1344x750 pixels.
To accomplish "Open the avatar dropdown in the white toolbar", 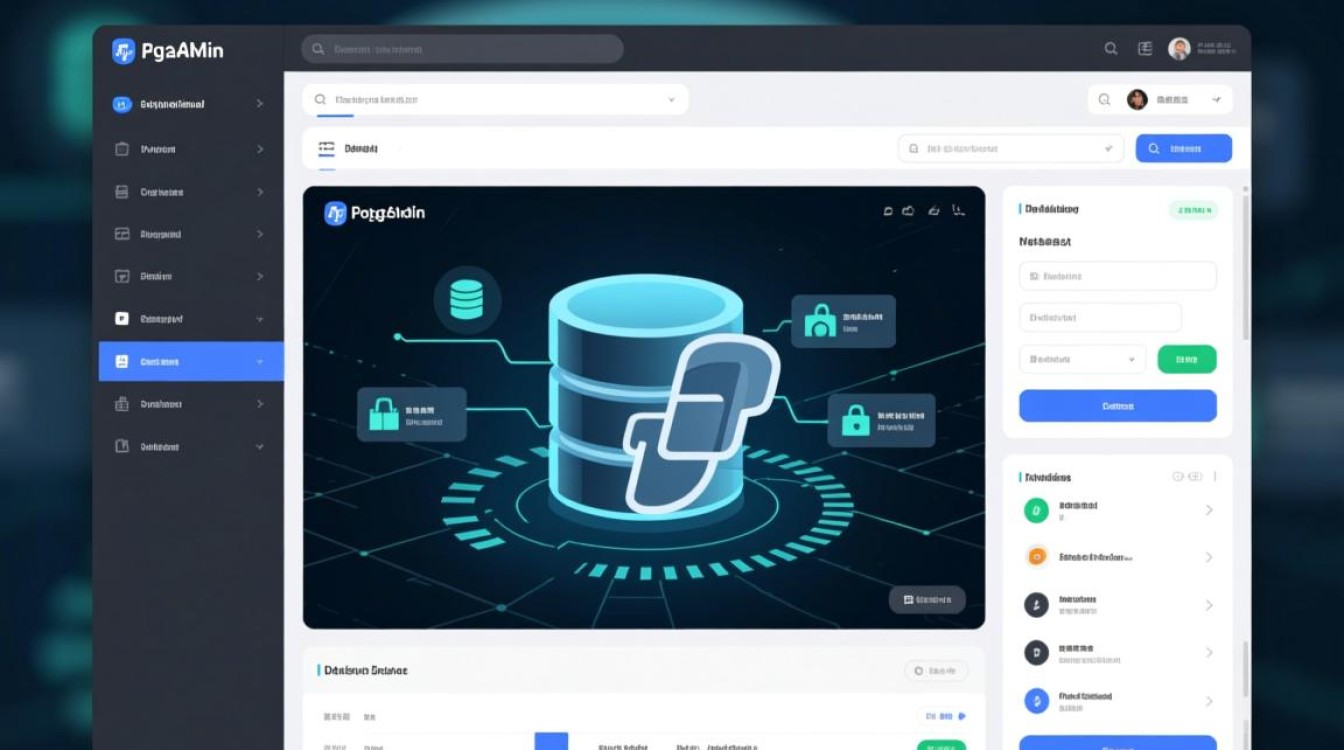I will click(x=1216, y=100).
